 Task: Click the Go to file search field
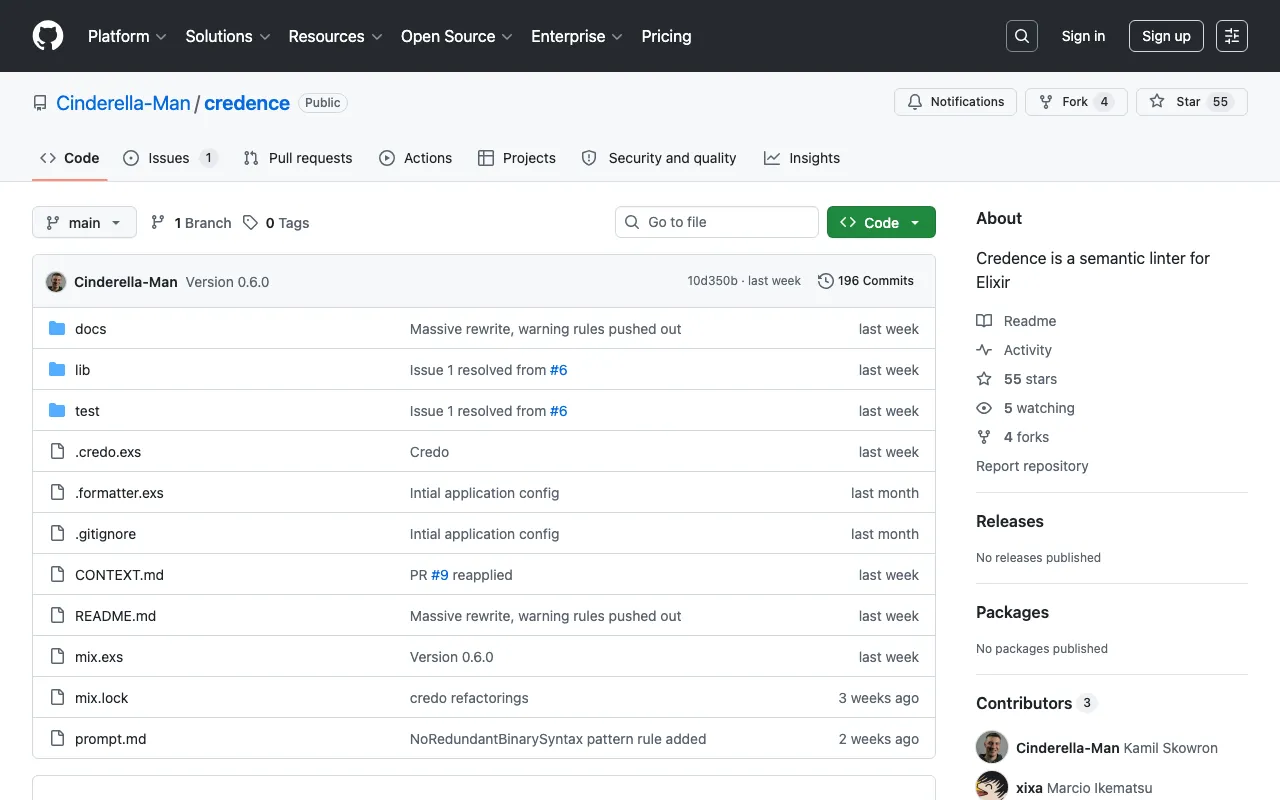717,222
